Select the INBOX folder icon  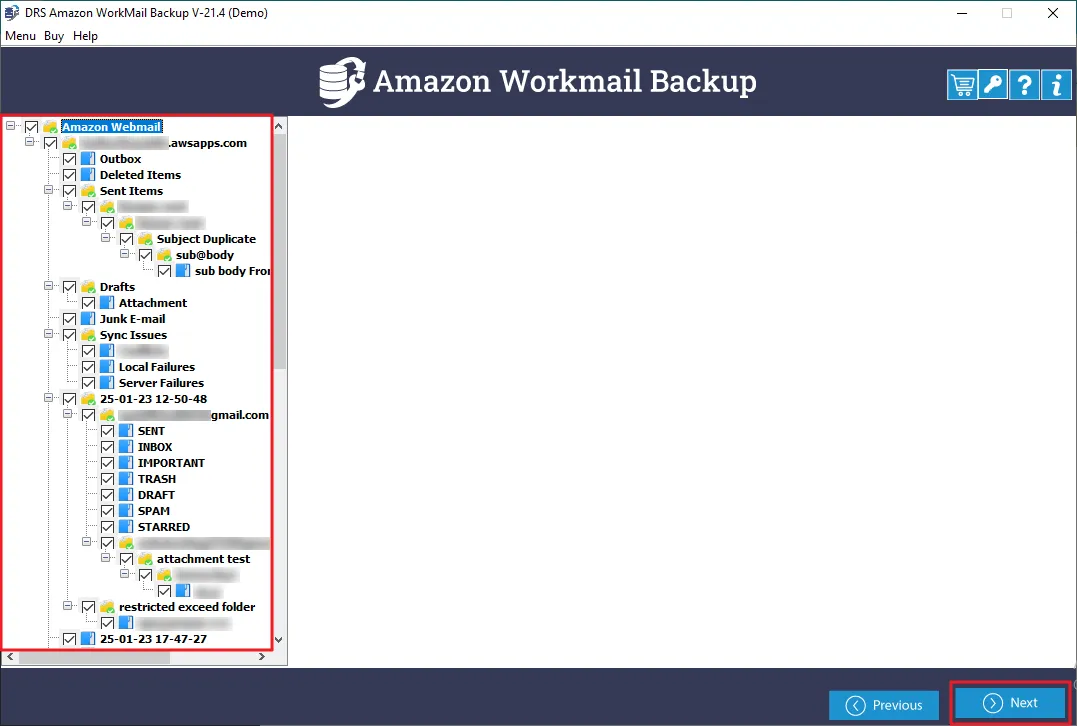126,447
